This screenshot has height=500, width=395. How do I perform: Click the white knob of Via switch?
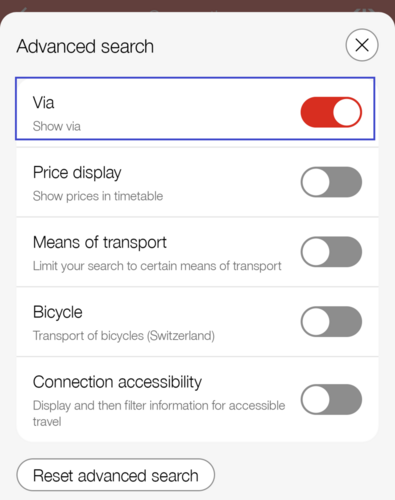pyautogui.click(x=346, y=112)
